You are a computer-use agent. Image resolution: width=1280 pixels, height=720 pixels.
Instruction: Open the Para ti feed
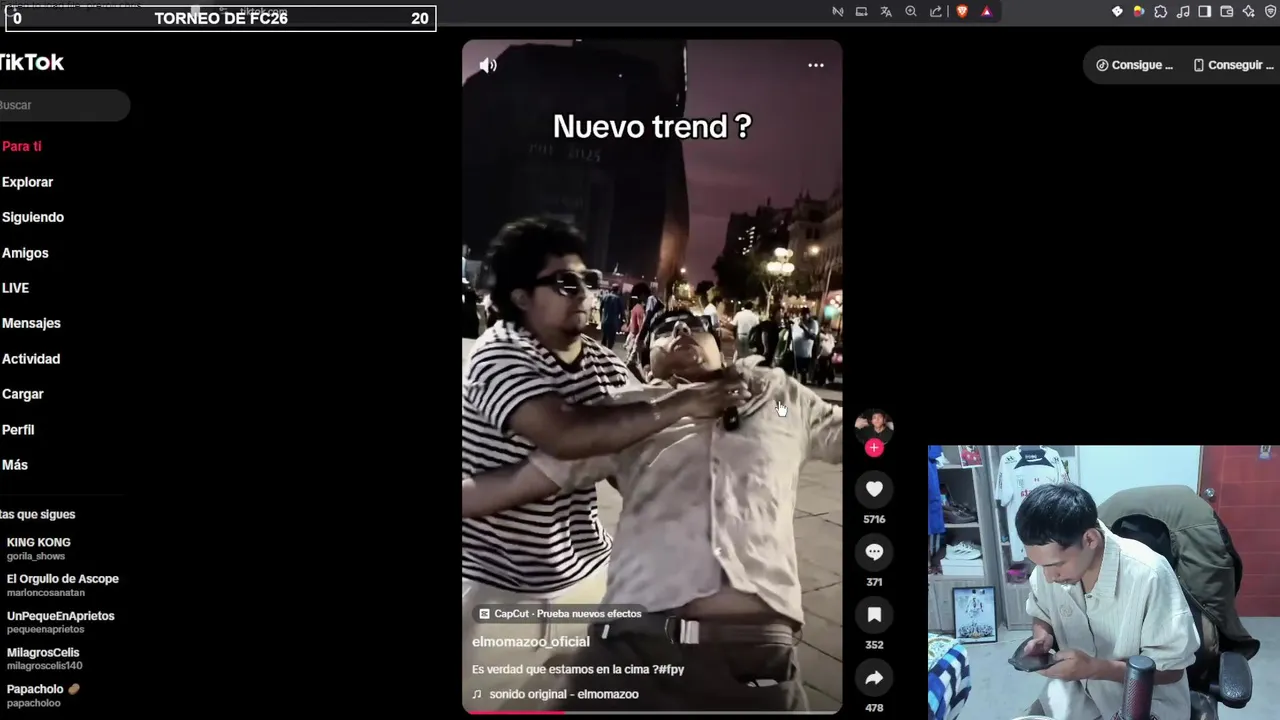(21, 146)
